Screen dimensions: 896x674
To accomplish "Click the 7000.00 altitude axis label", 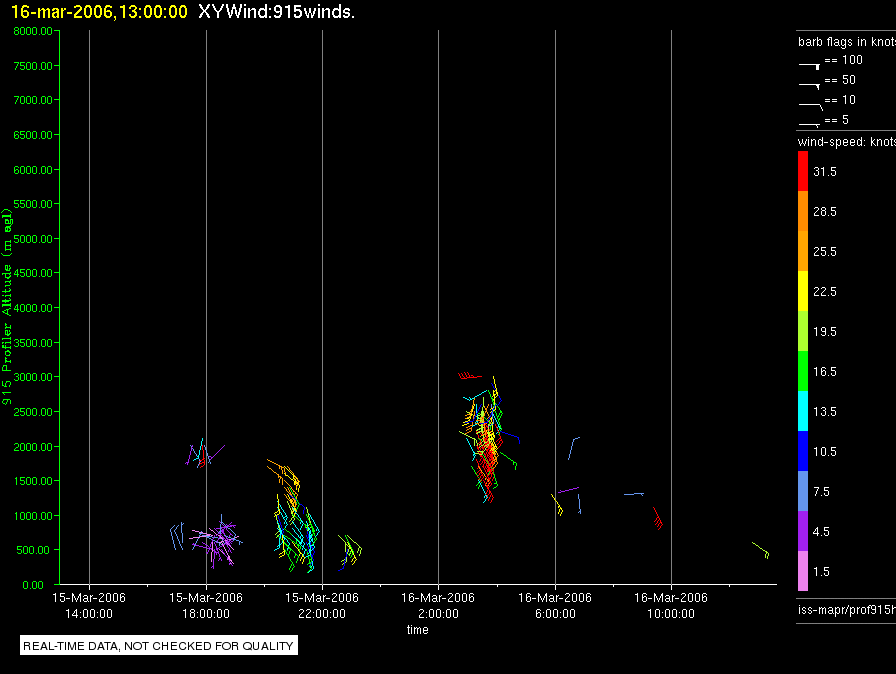I will click(x=33, y=100).
